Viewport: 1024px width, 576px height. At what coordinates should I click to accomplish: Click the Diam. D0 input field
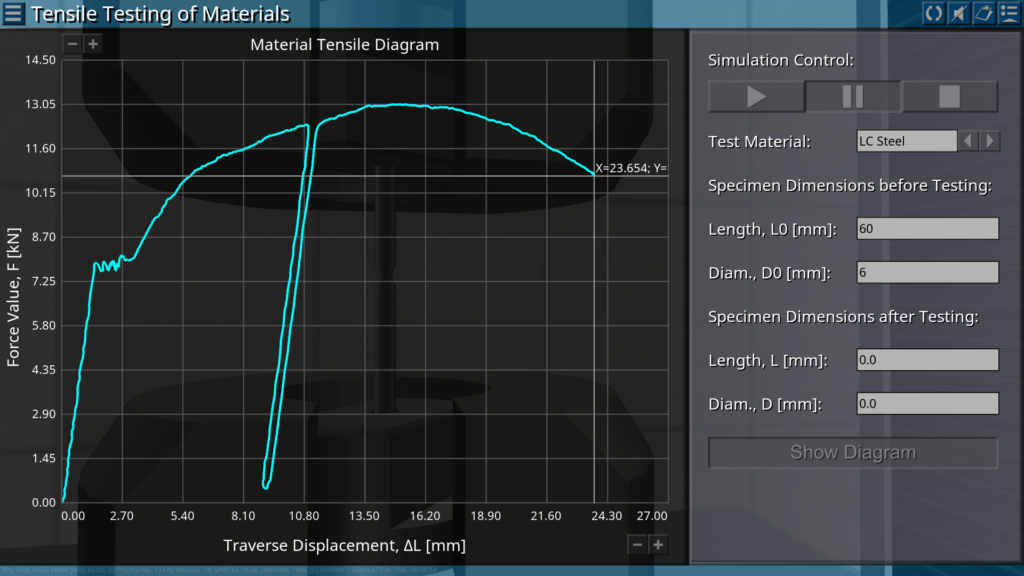(x=927, y=273)
